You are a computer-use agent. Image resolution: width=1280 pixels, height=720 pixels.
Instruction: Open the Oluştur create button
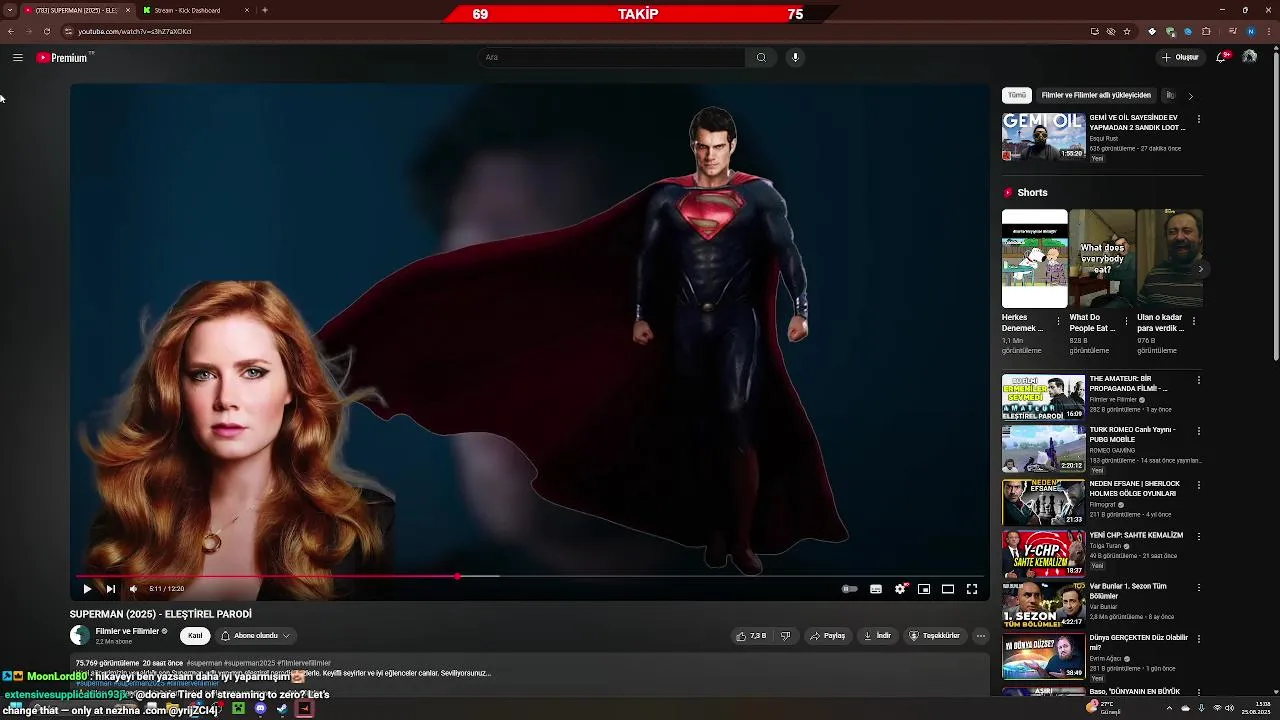(x=1180, y=57)
